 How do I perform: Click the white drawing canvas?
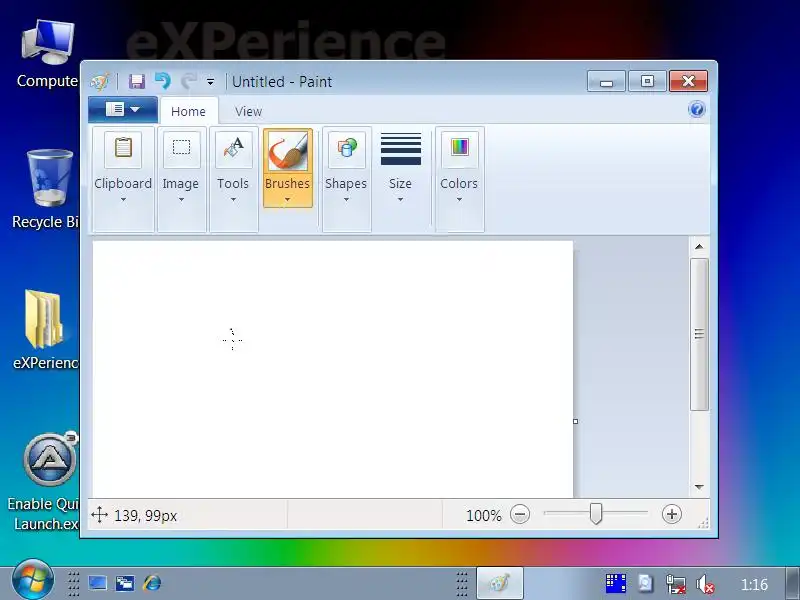(x=333, y=369)
